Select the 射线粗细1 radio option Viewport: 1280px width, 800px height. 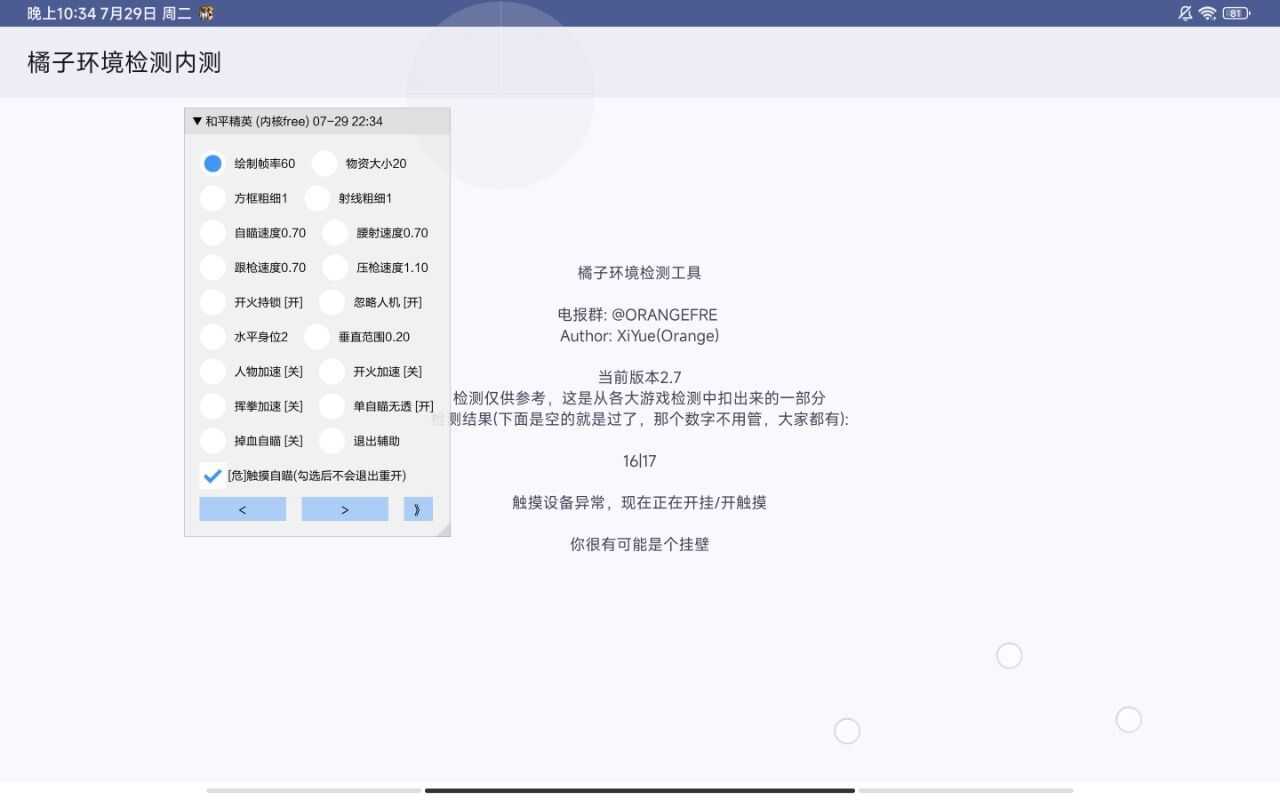tap(317, 198)
